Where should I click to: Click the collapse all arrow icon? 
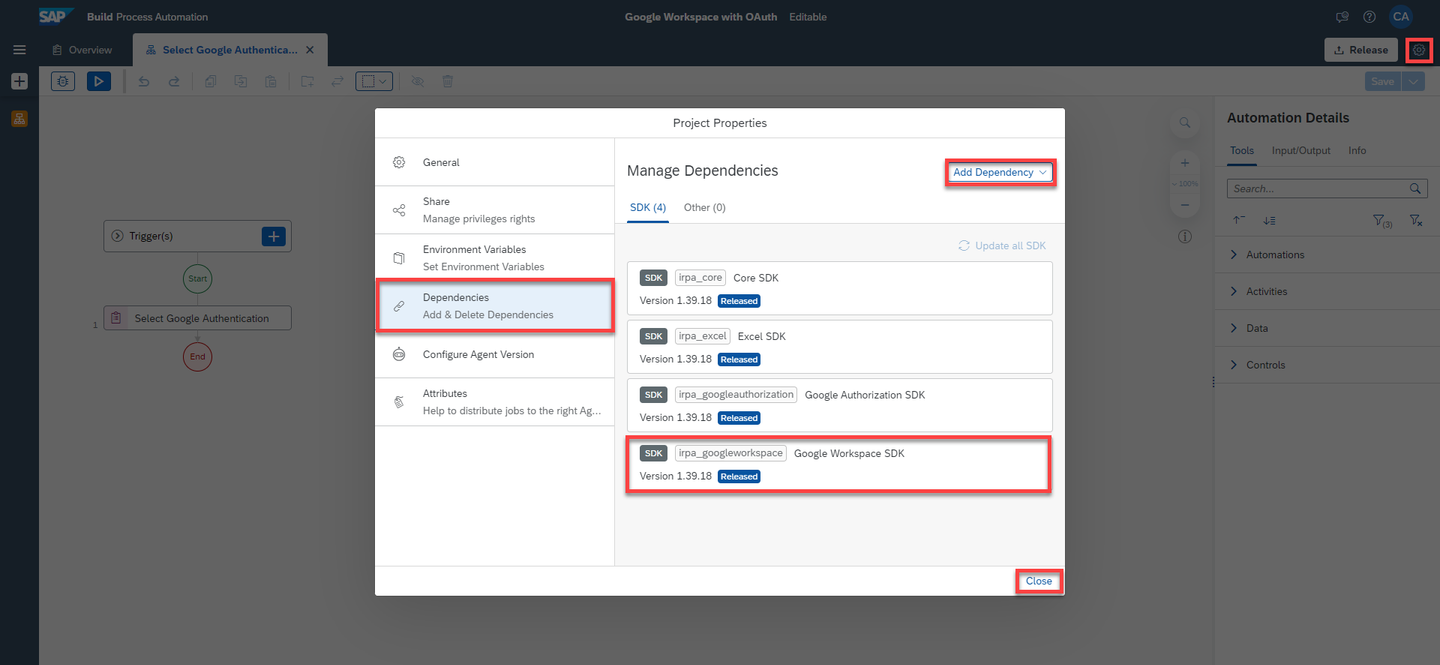(1239, 220)
